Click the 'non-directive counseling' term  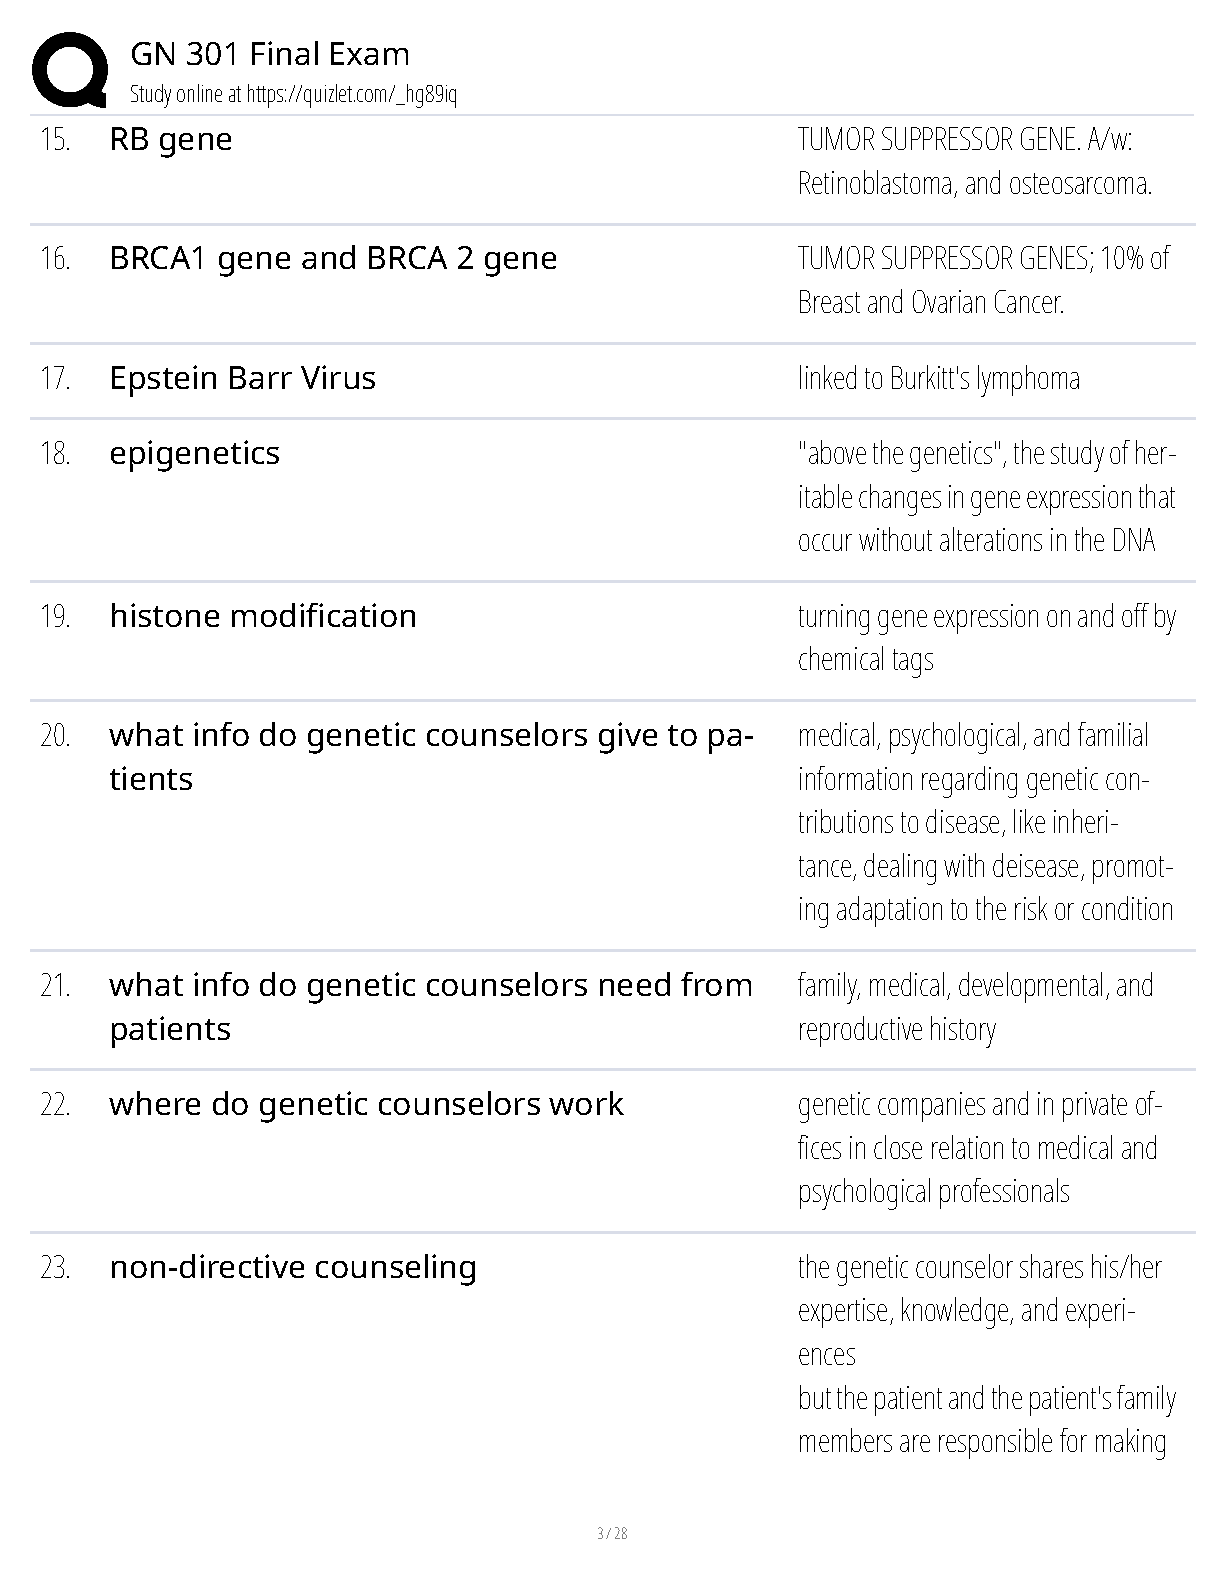pyautogui.click(x=293, y=1267)
